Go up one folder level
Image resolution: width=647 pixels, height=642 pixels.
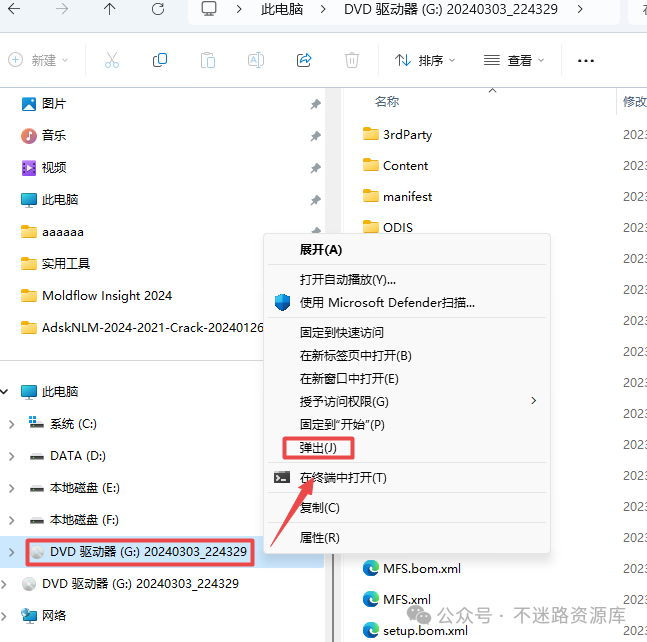click(109, 9)
